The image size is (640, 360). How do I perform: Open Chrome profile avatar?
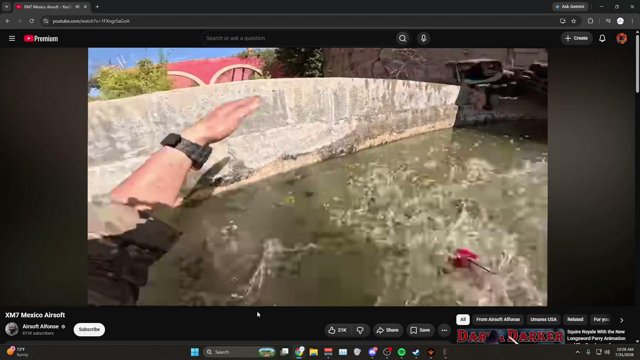620,21
